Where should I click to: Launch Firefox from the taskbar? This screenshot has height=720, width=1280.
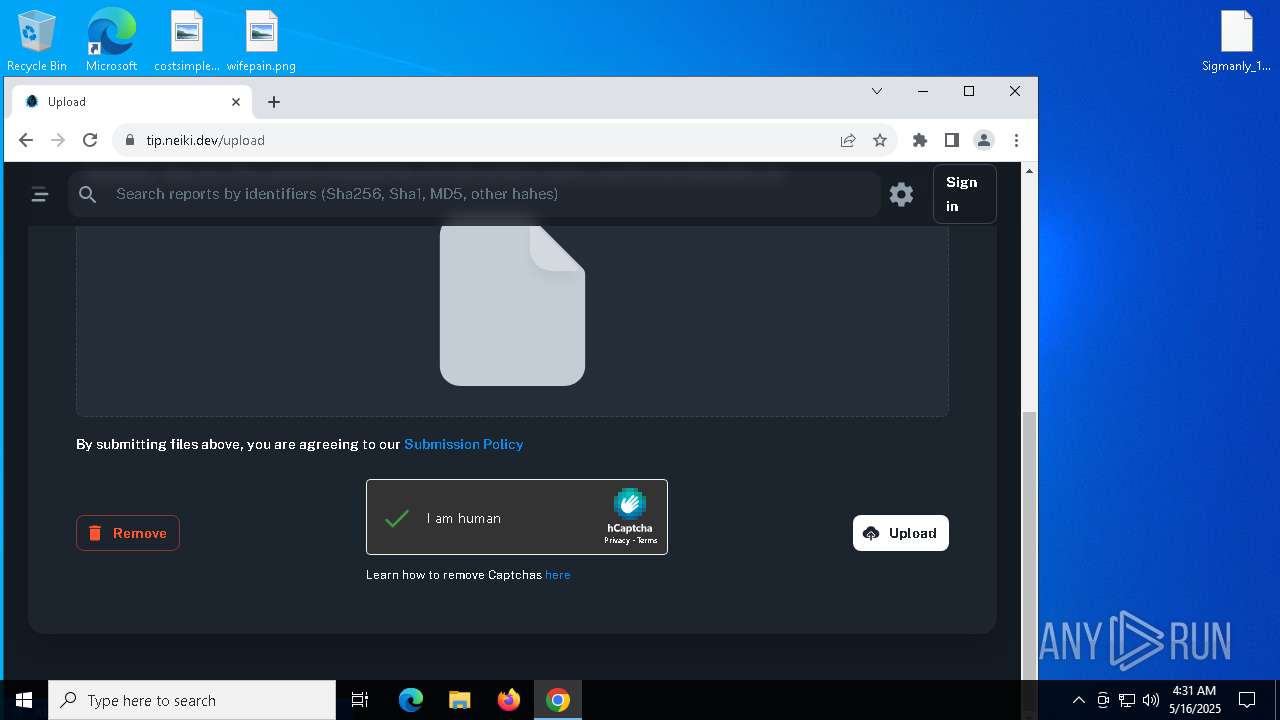click(509, 700)
